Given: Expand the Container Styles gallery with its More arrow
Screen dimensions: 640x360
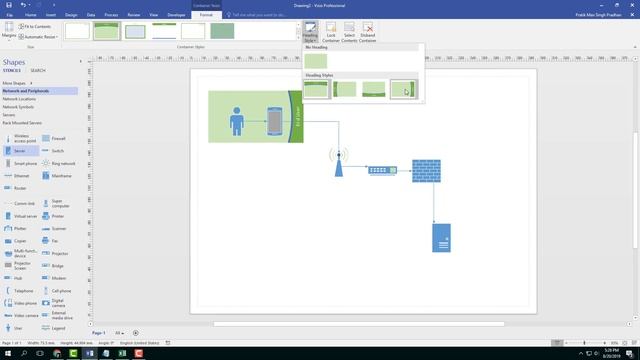Looking at the screenshot, I should point(298,37).
